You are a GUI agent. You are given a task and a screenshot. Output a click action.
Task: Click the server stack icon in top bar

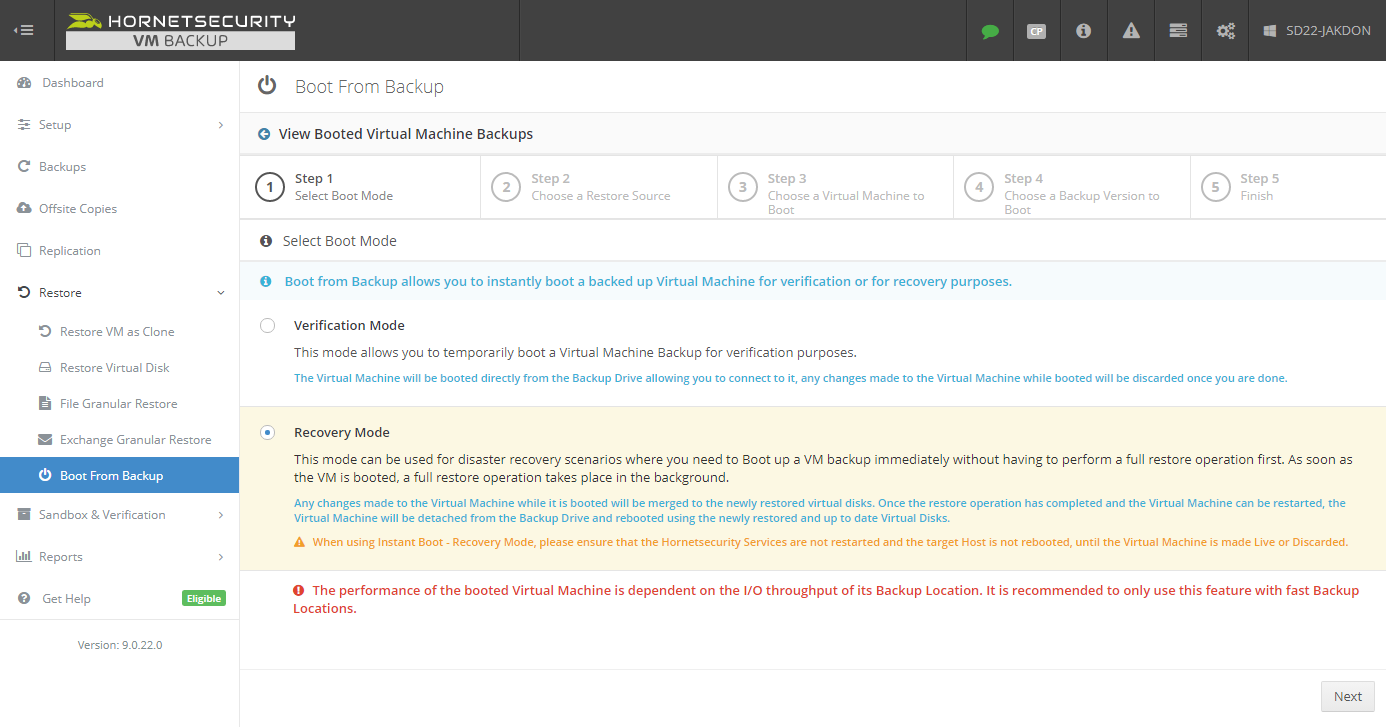click(x=1177, y=30)
